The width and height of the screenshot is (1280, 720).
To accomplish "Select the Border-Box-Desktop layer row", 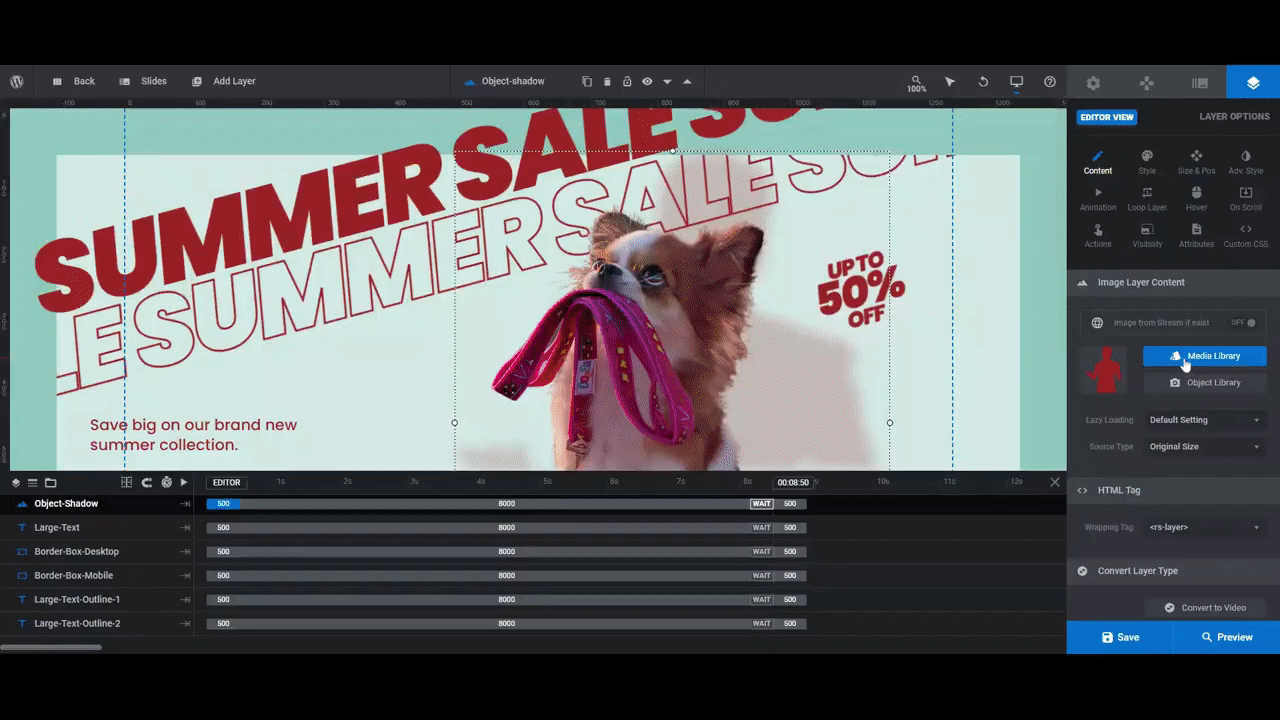I will coord(97,552).
